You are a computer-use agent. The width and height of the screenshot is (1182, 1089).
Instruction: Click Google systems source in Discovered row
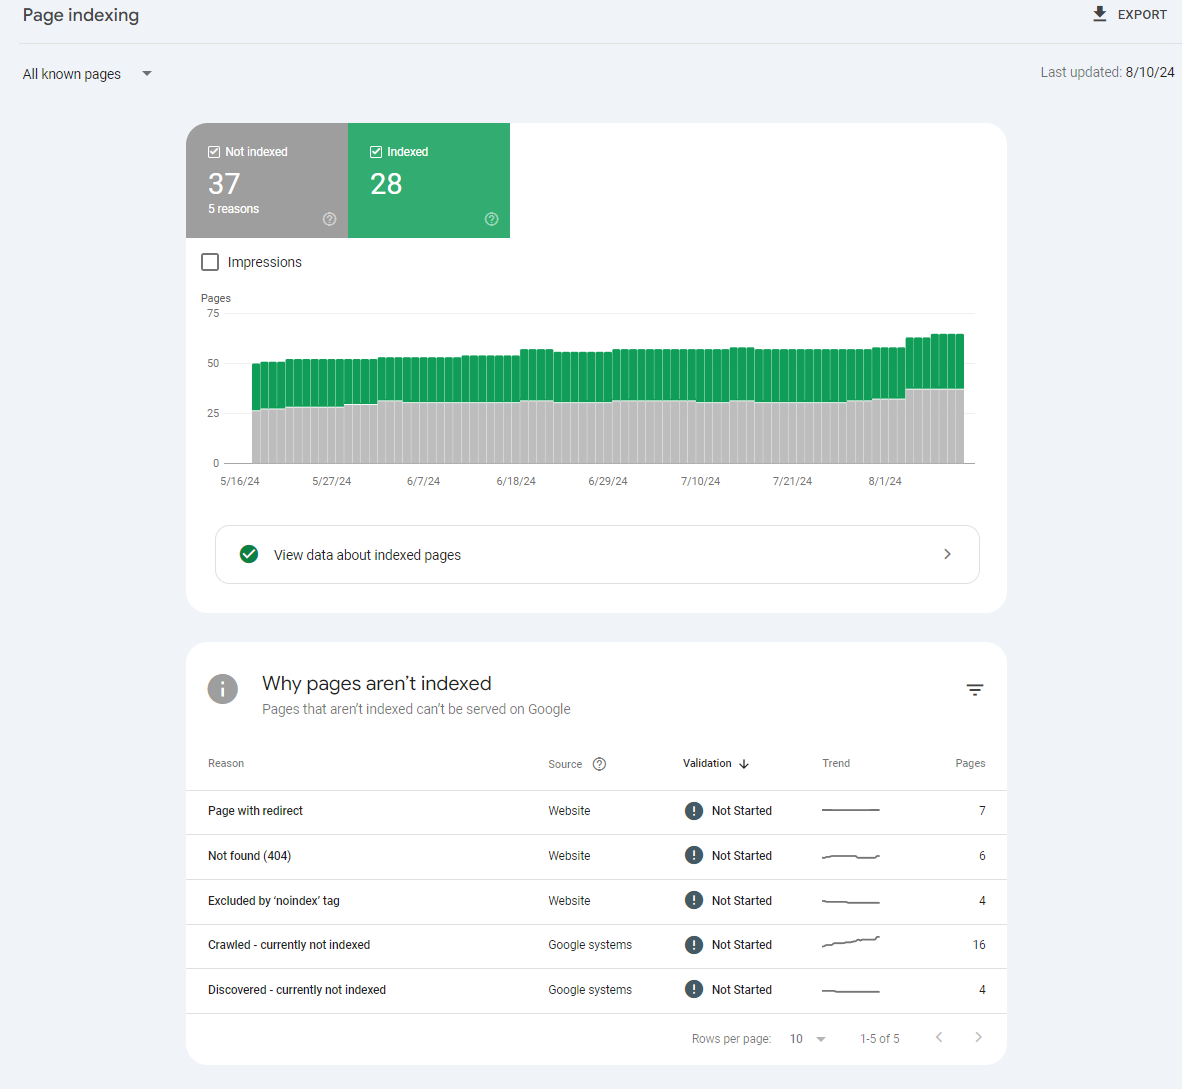[590, 990]
